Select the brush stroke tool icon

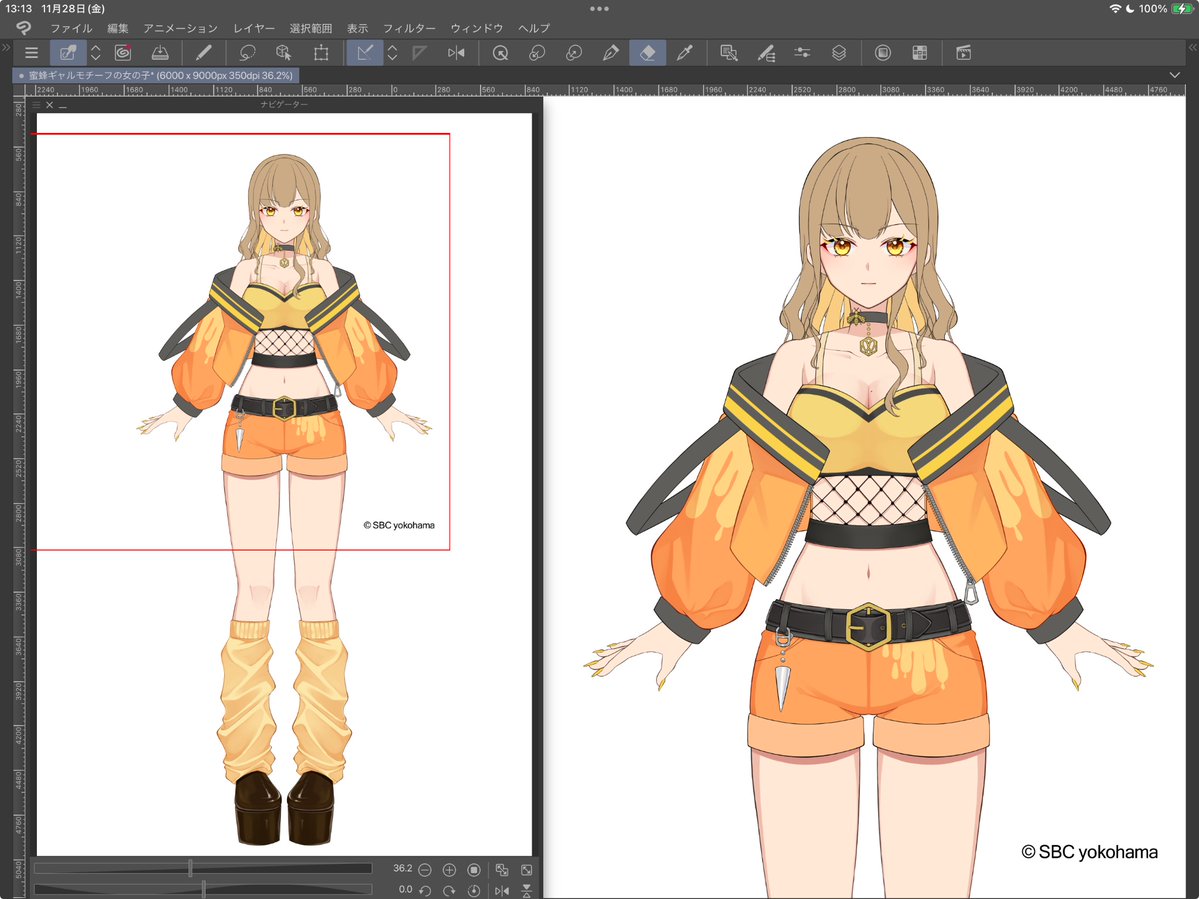click(x=203, y=53)
